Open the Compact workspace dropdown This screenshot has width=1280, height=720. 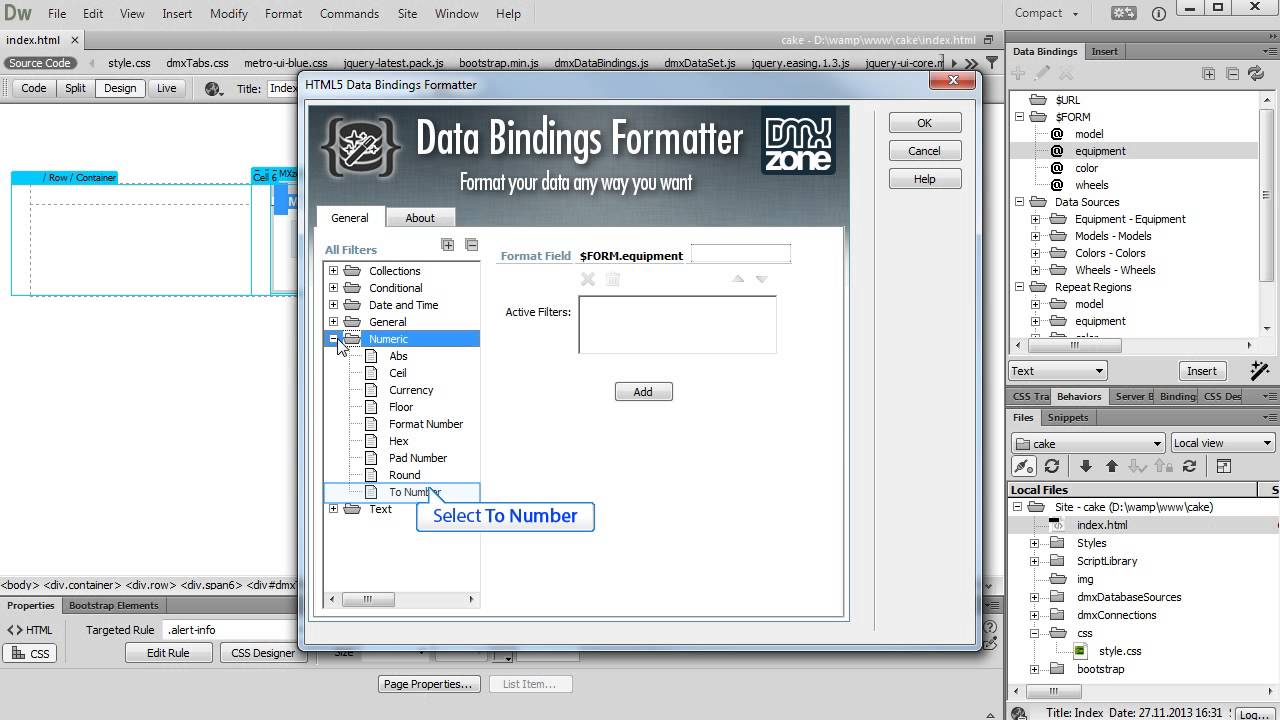point(1047,13)
